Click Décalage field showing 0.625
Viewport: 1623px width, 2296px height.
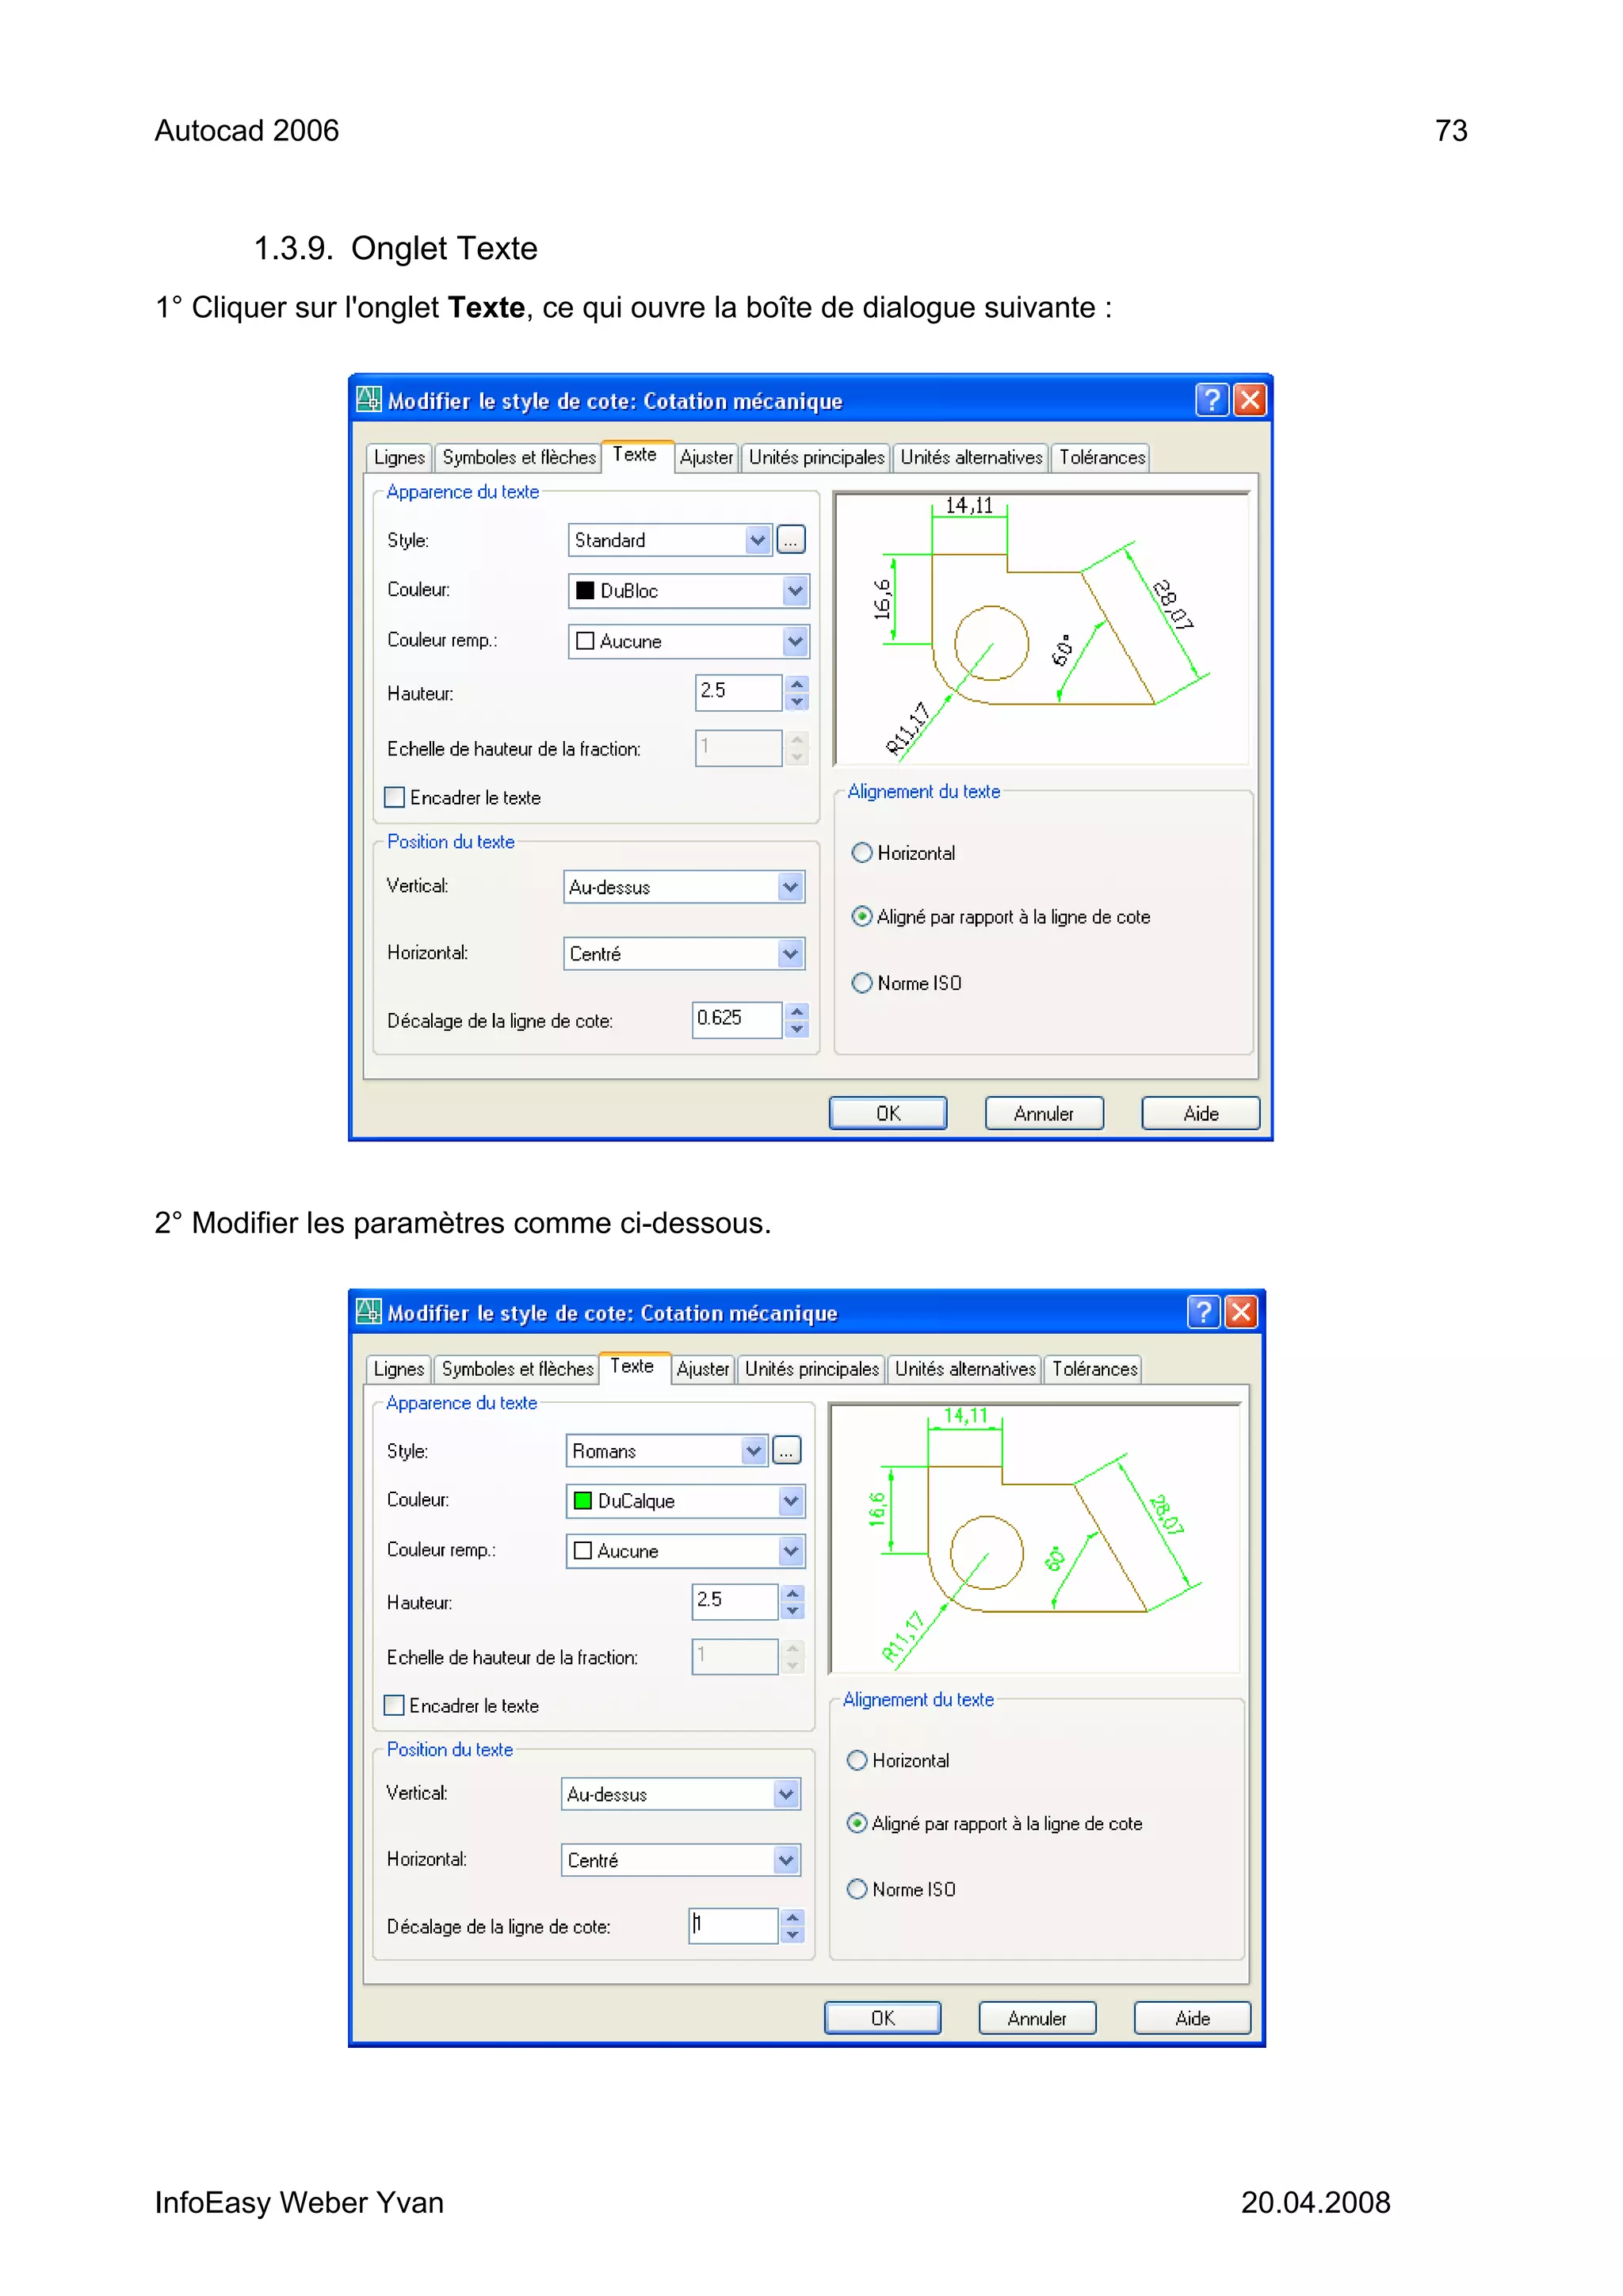click(x=736, y=1020)
